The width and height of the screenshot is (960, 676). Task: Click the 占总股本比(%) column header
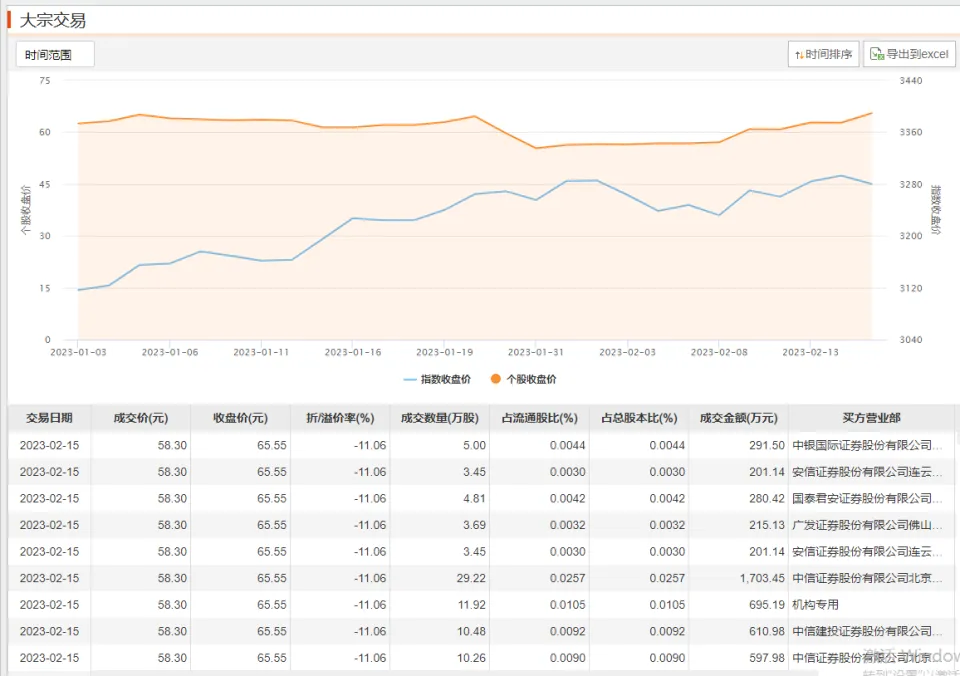coord(639,418)
